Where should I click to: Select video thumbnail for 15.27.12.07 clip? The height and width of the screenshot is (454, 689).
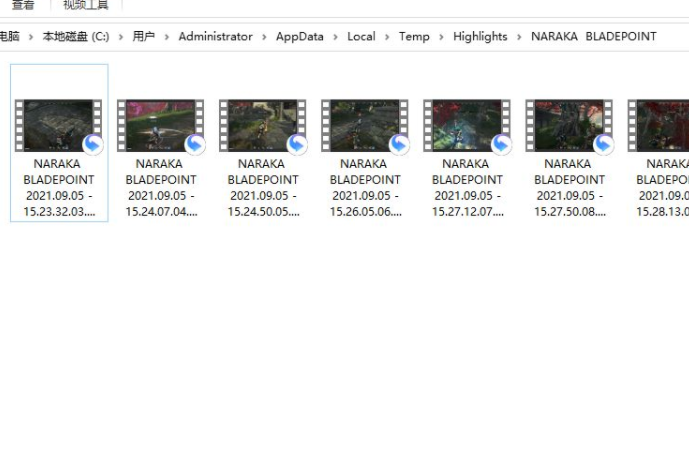pyautogui.click(x=467, y=126)
